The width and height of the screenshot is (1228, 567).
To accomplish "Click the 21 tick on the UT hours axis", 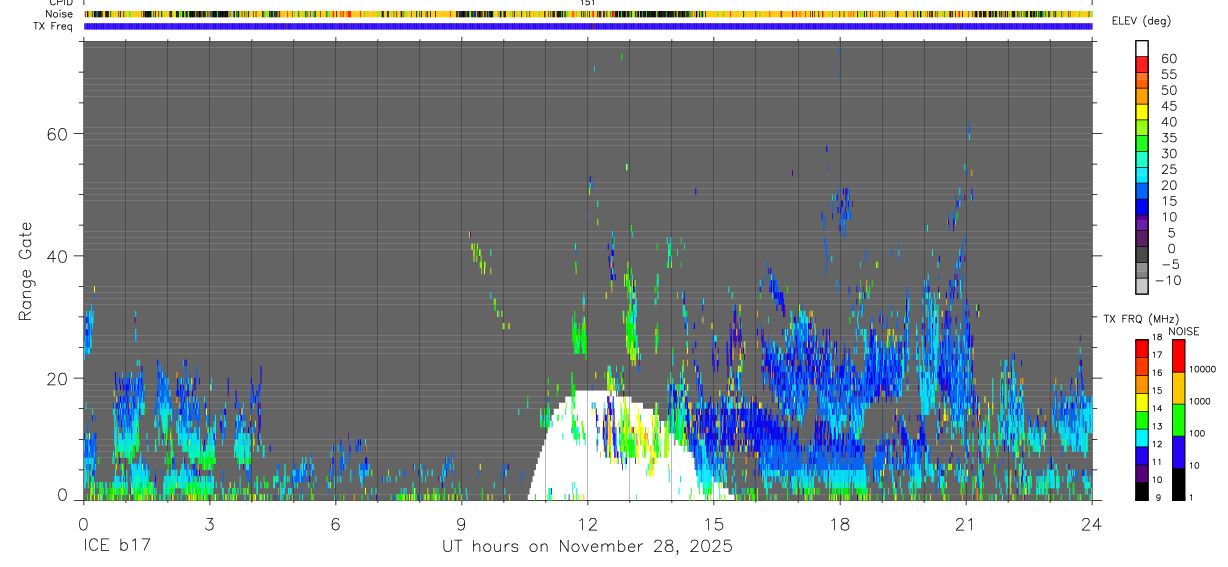I will (x=965, y=524).
